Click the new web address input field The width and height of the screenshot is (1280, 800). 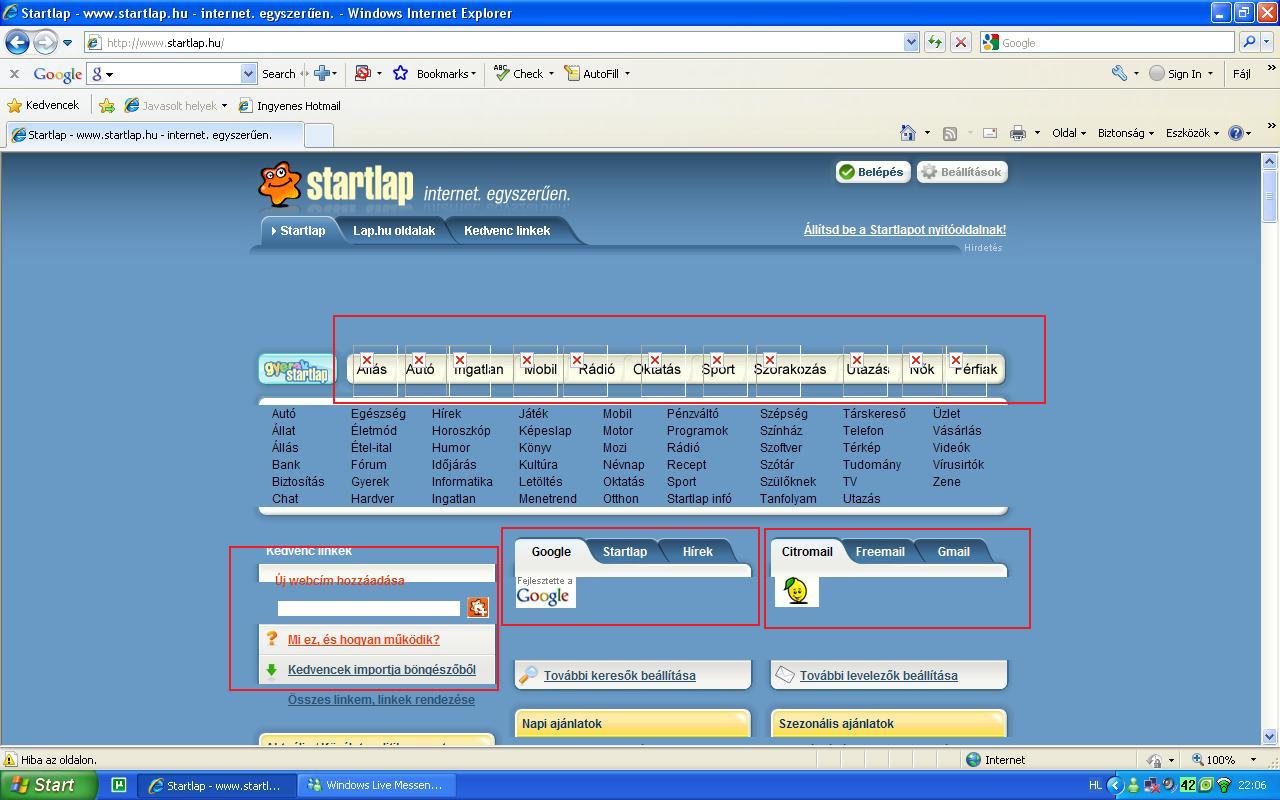[369, 608]
